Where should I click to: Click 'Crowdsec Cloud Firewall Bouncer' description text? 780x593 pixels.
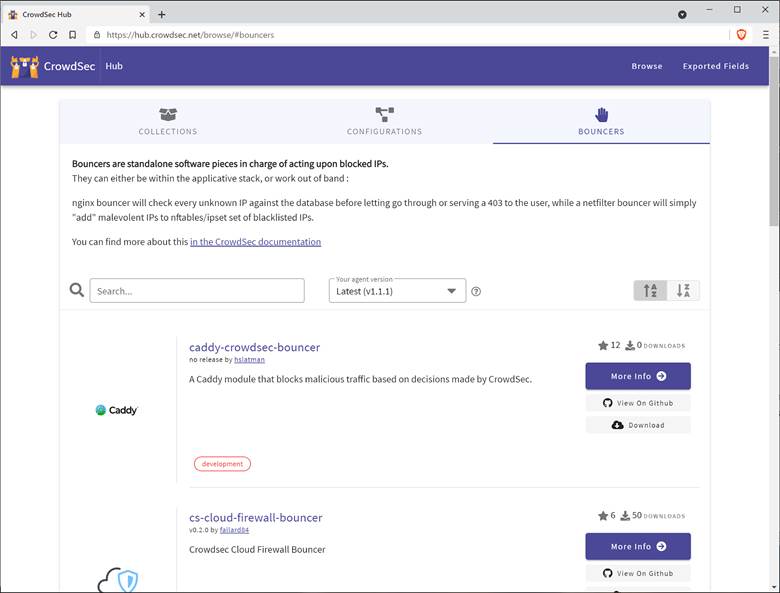[257, 549]
